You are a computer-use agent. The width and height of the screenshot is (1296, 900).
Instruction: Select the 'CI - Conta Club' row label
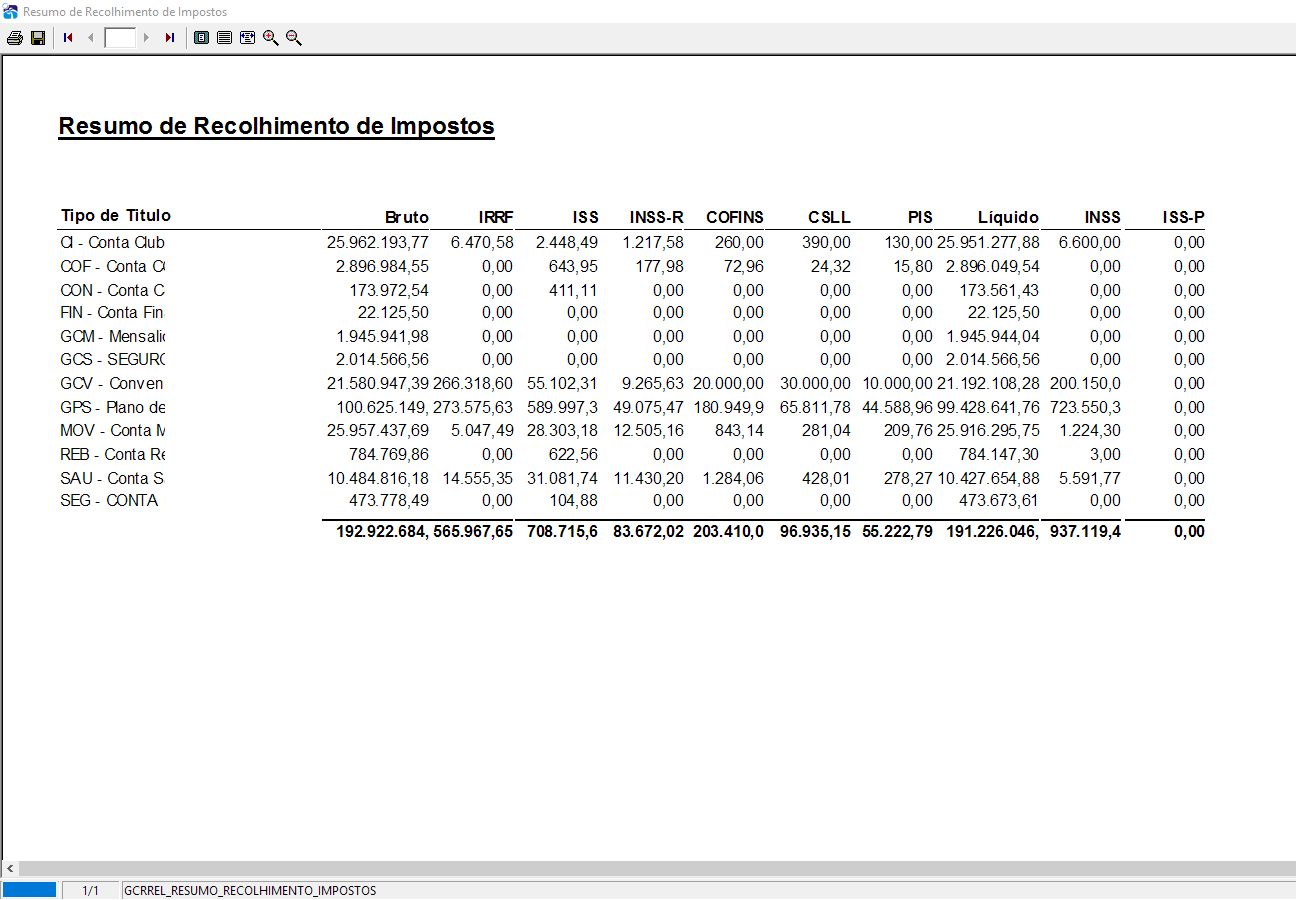point(112,242)
